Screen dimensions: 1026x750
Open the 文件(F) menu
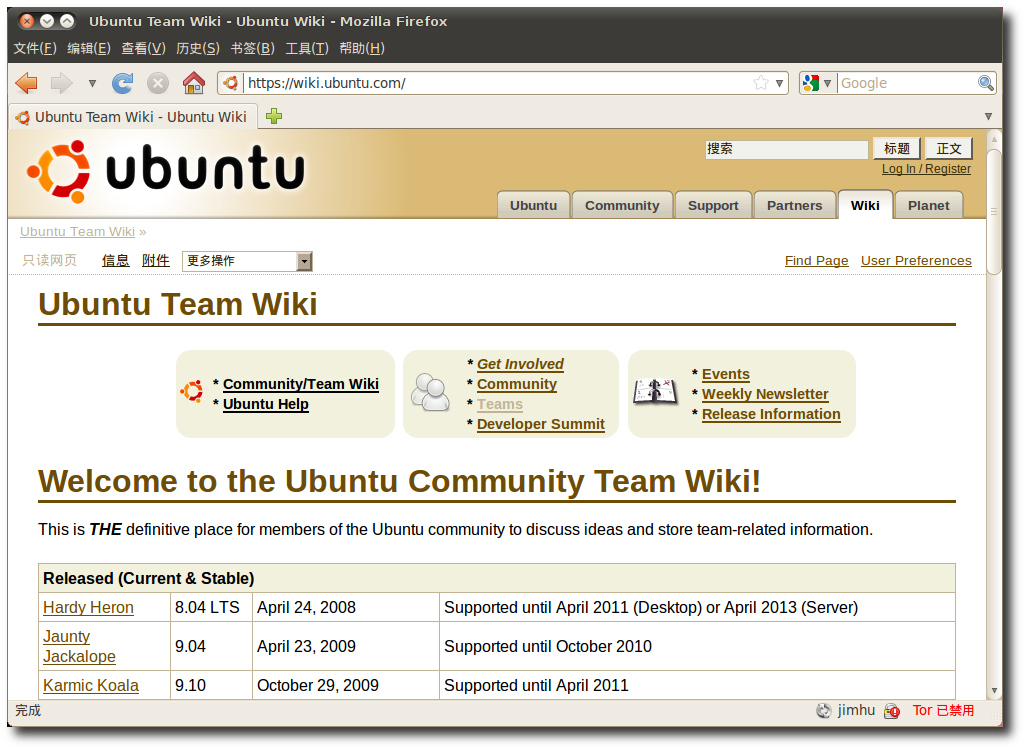pyautogui.click(x=35, y=48)
